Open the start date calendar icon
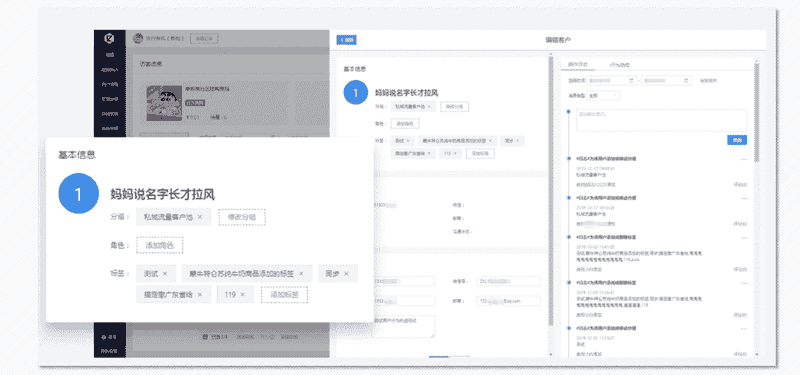The height and width of the screenshot is (375, 800). (632, 81)
